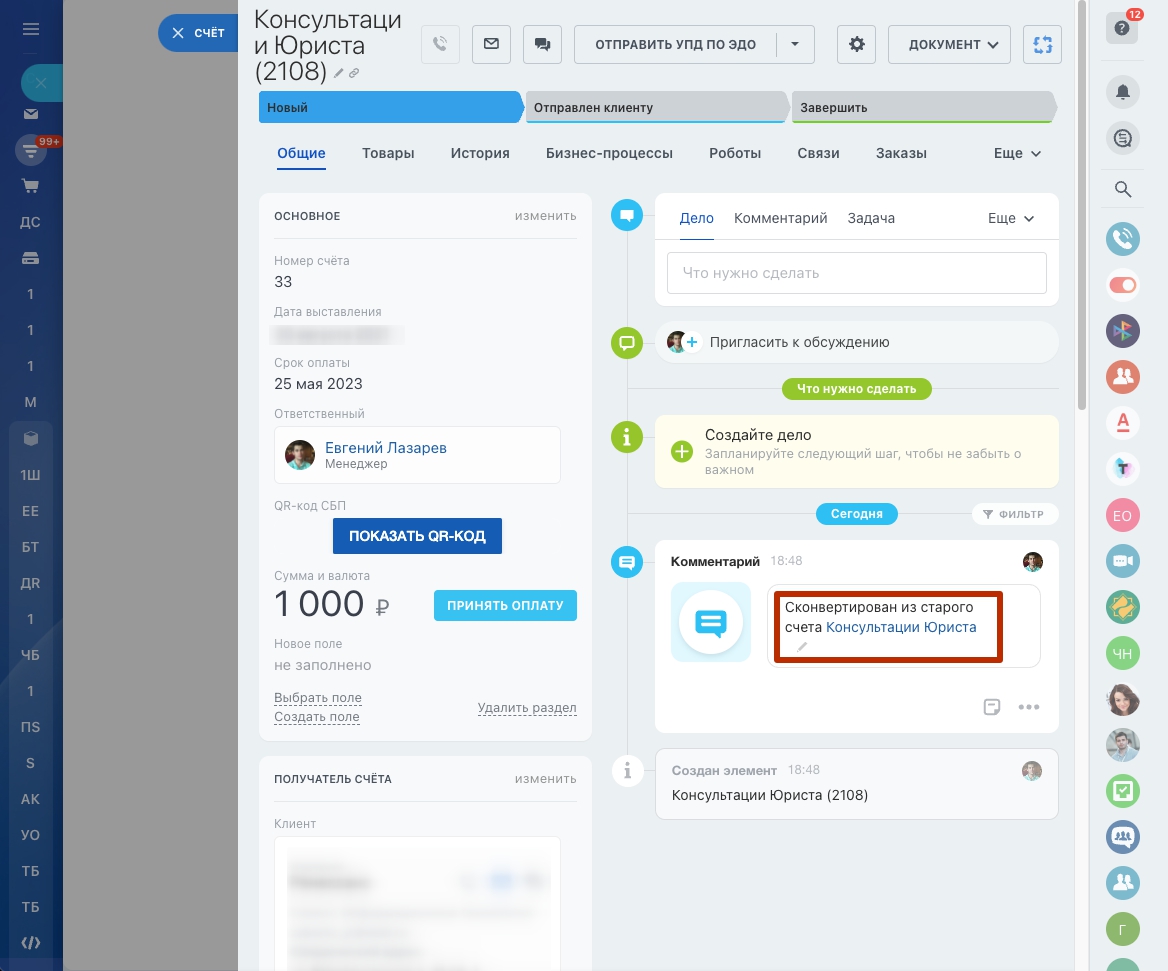Open Евгений Лазарев profile link
Screen dimensions: 1168x971
386,448
